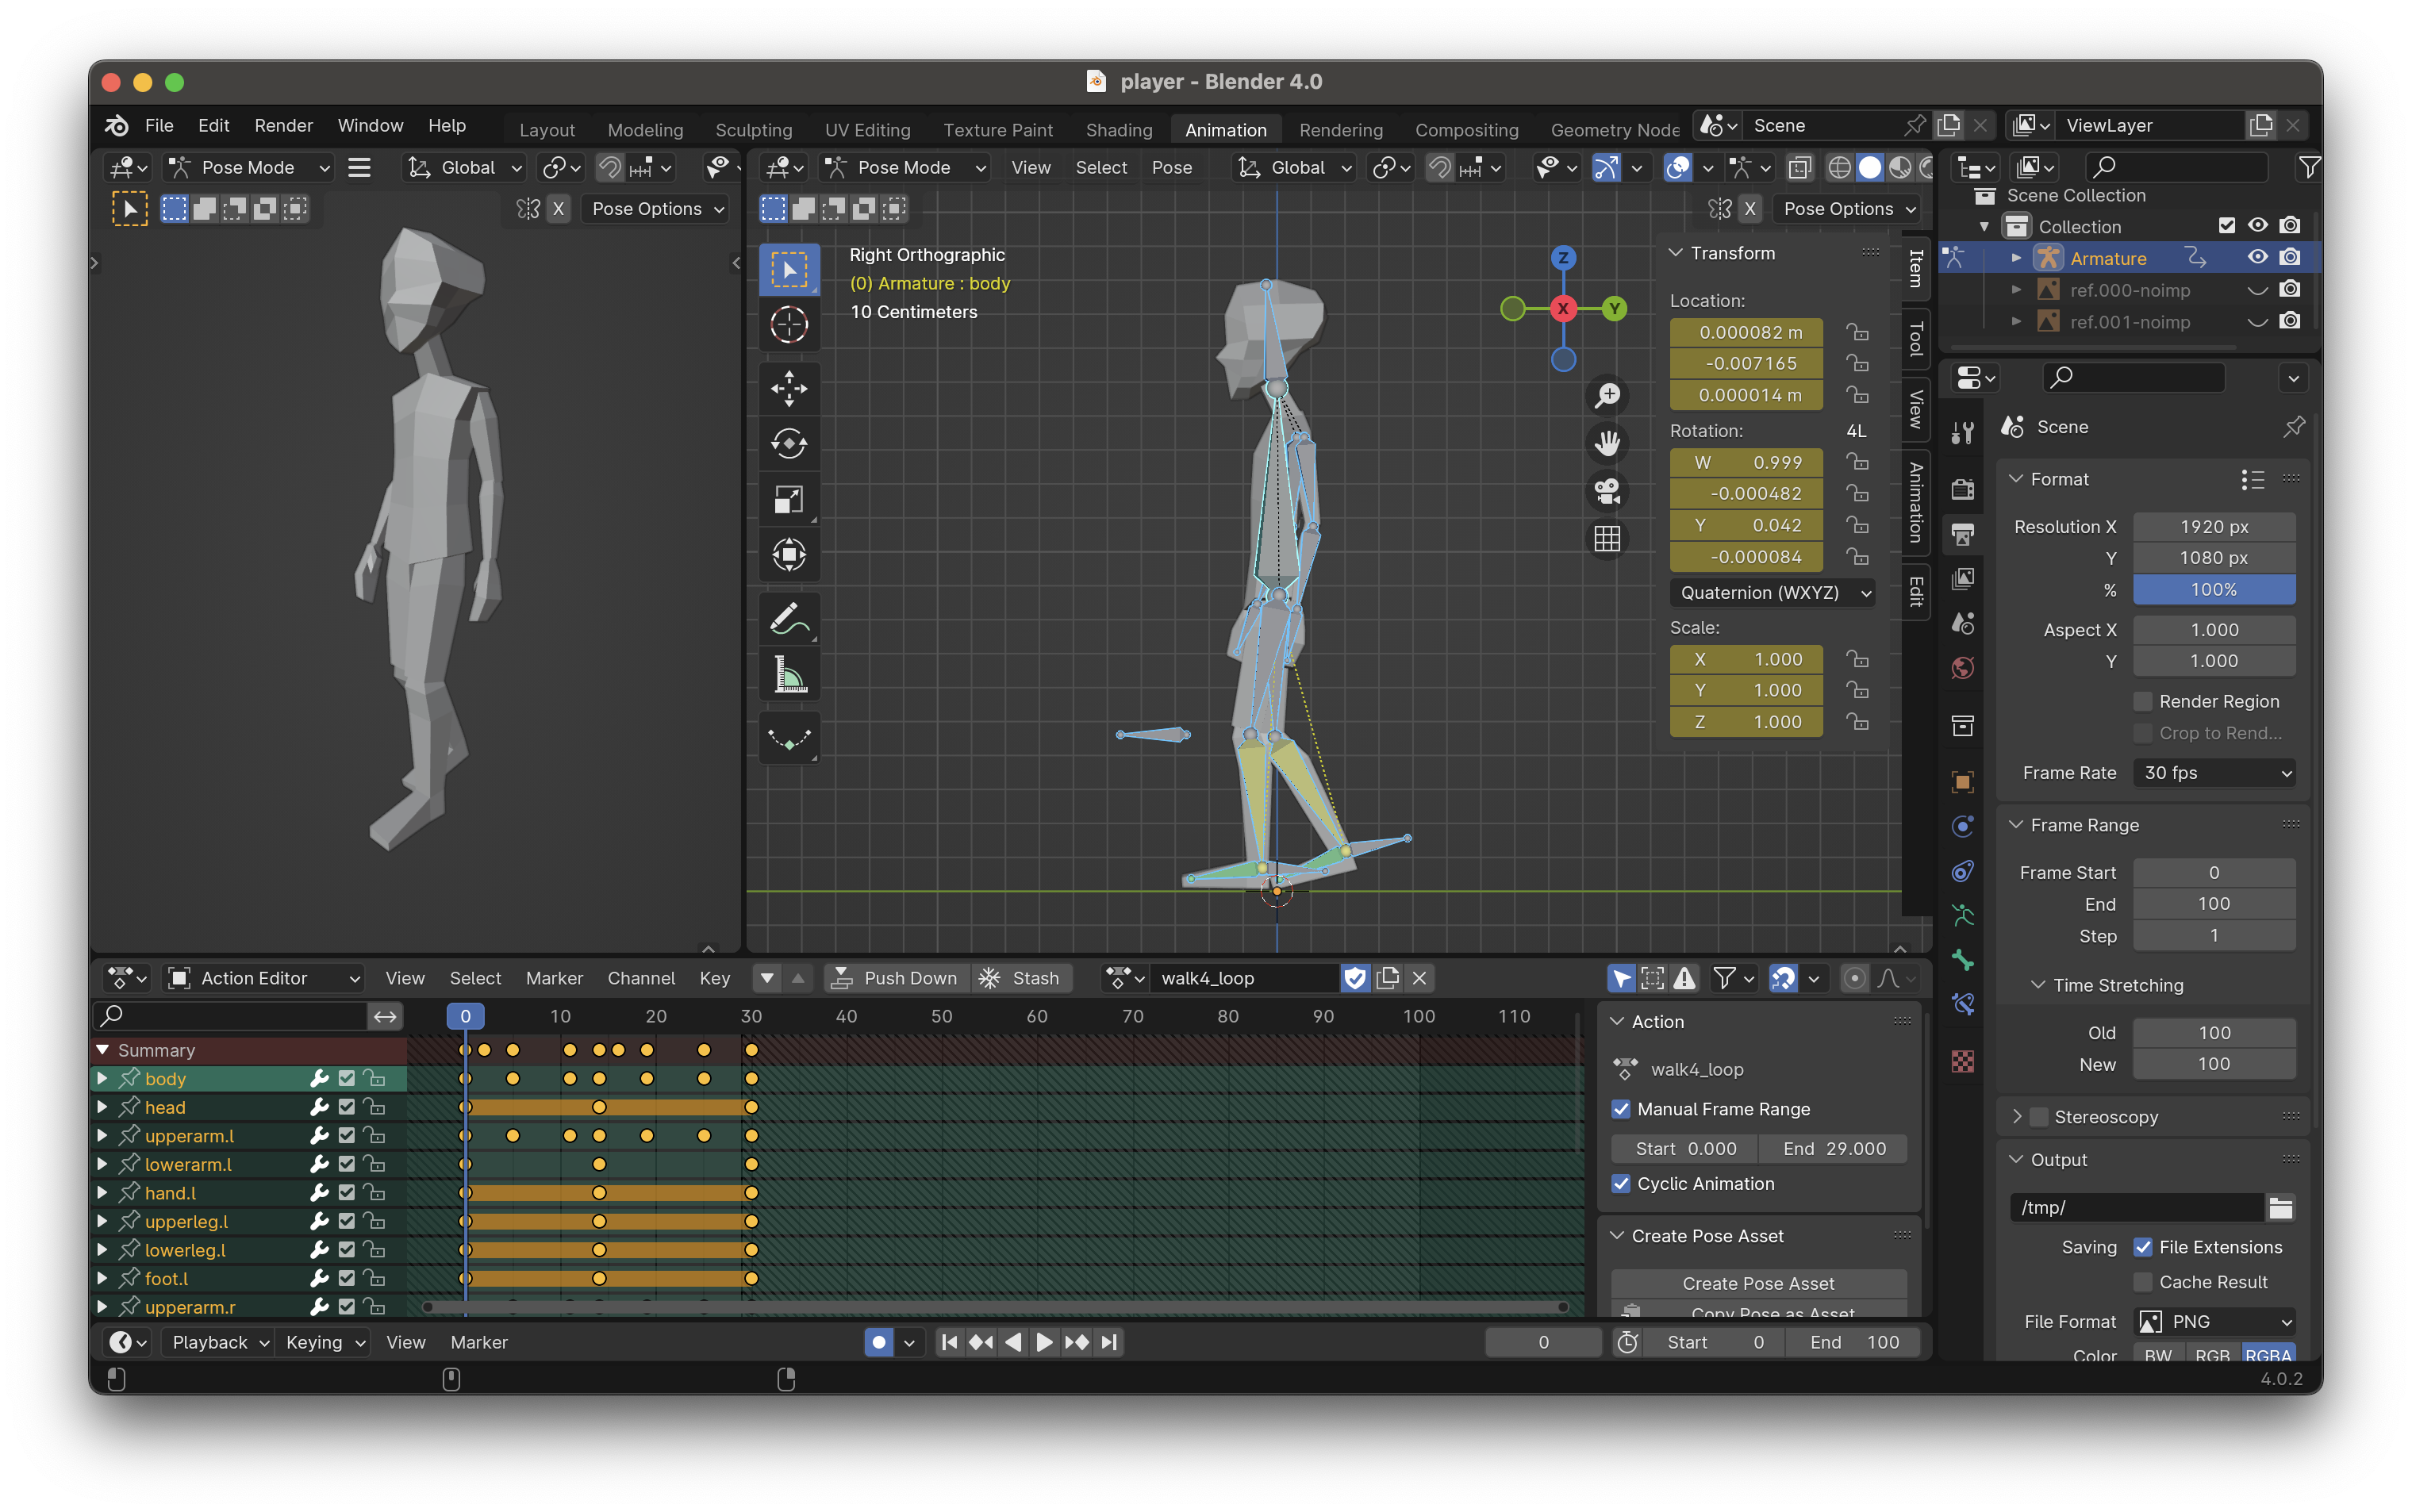This screenshot has width=2412, height=1512.
Task: Toggle Cyclic Animation checkbox
Action: point(1616,1183)
